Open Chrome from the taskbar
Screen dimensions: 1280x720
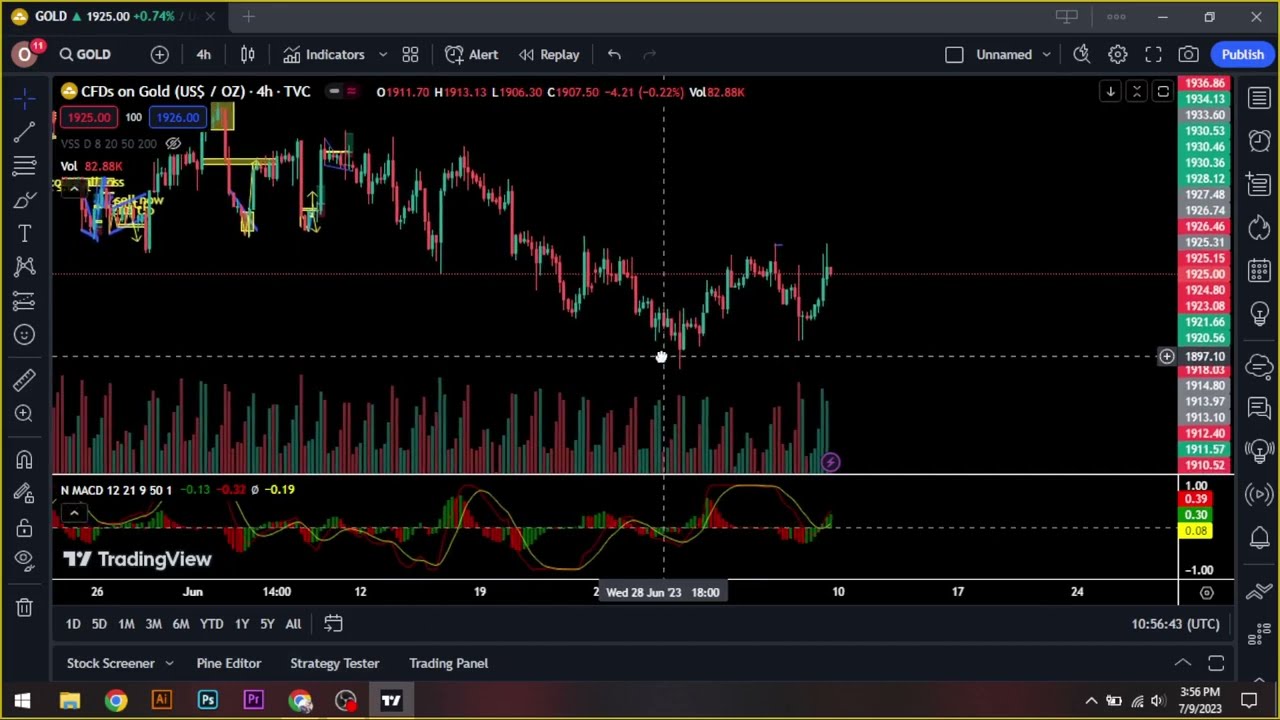pyautogui.click(x=116, y=700)
